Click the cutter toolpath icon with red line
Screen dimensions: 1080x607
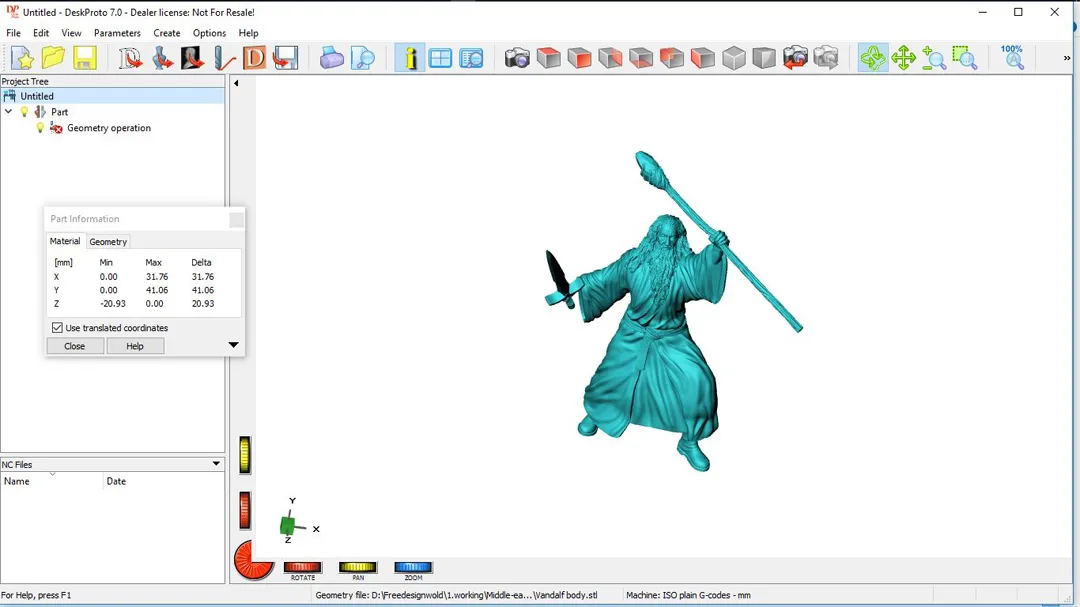(224, 58)
